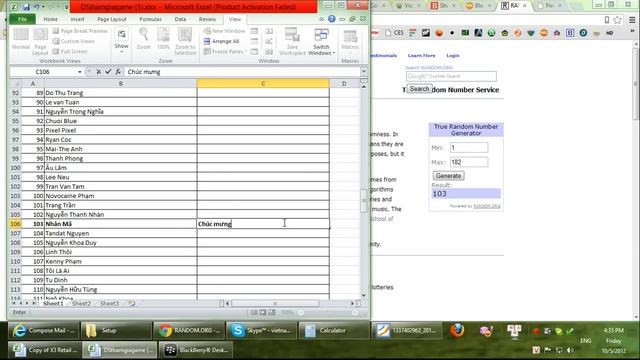640x360 pixels.
Task: Select the Sheet3 worksheet tab
Action: click(109, 304)
